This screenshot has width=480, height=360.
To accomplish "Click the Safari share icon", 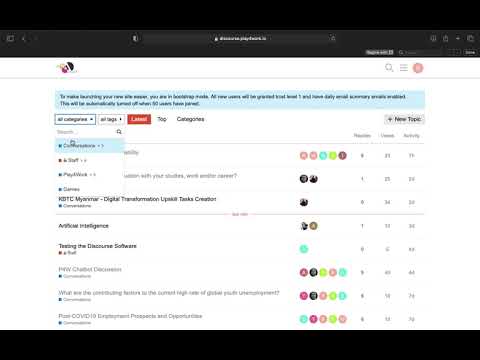I will point(445,38).
